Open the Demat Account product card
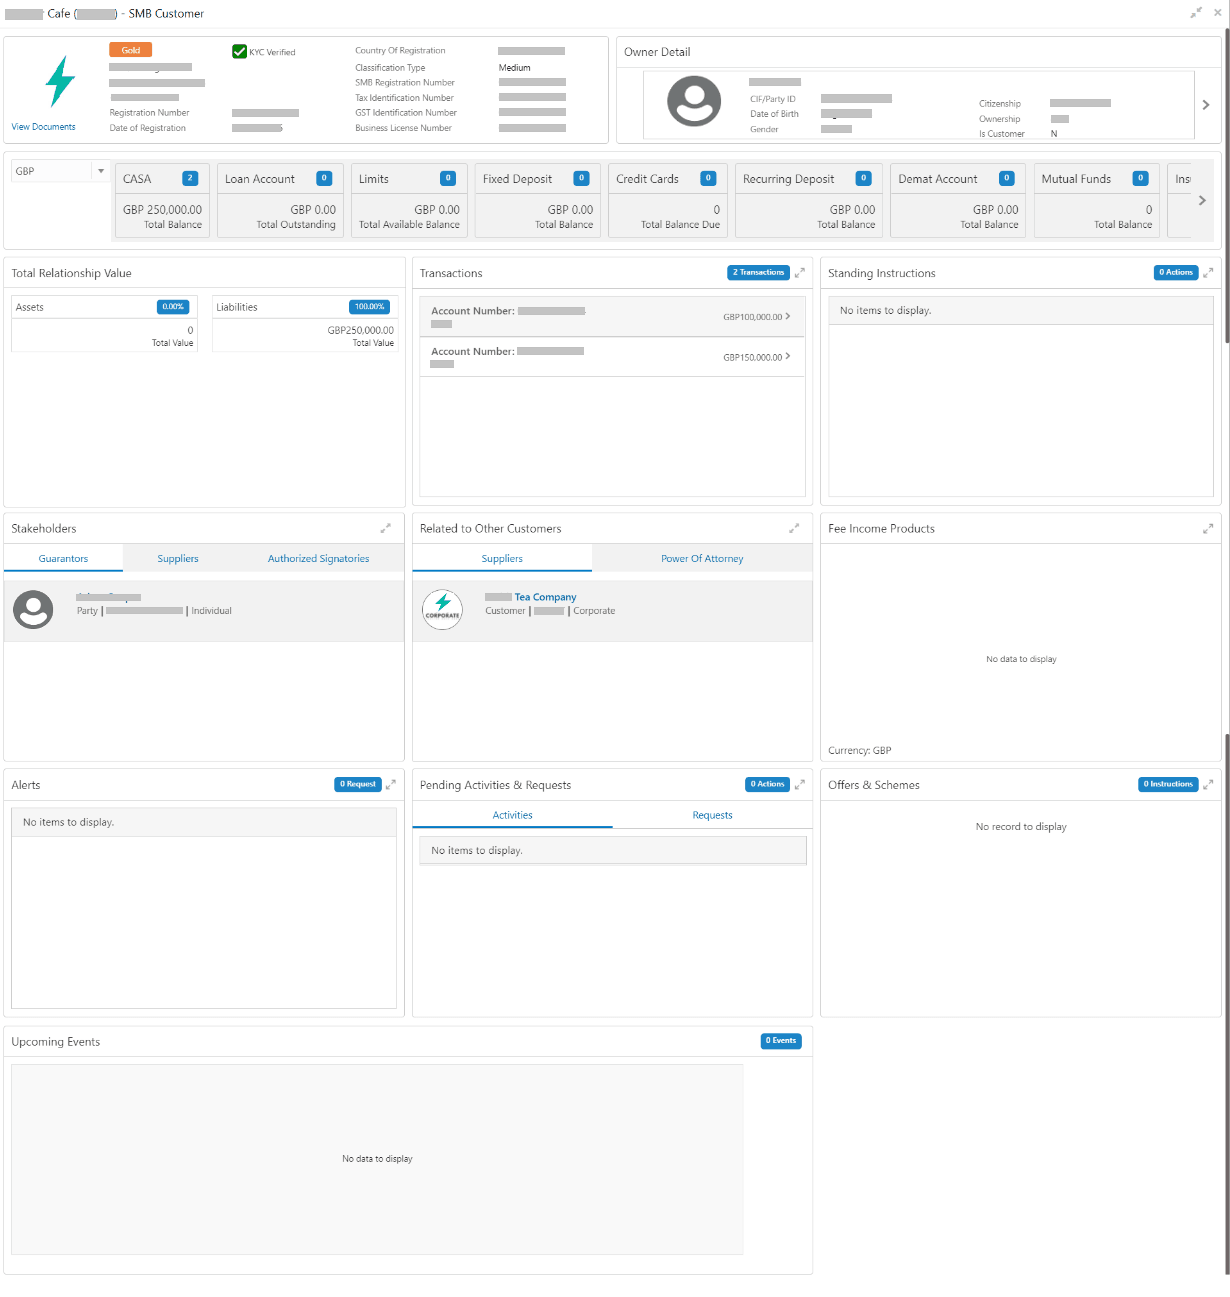Viewport: 1230px width, 1297px height. click(x=958, y=200)
